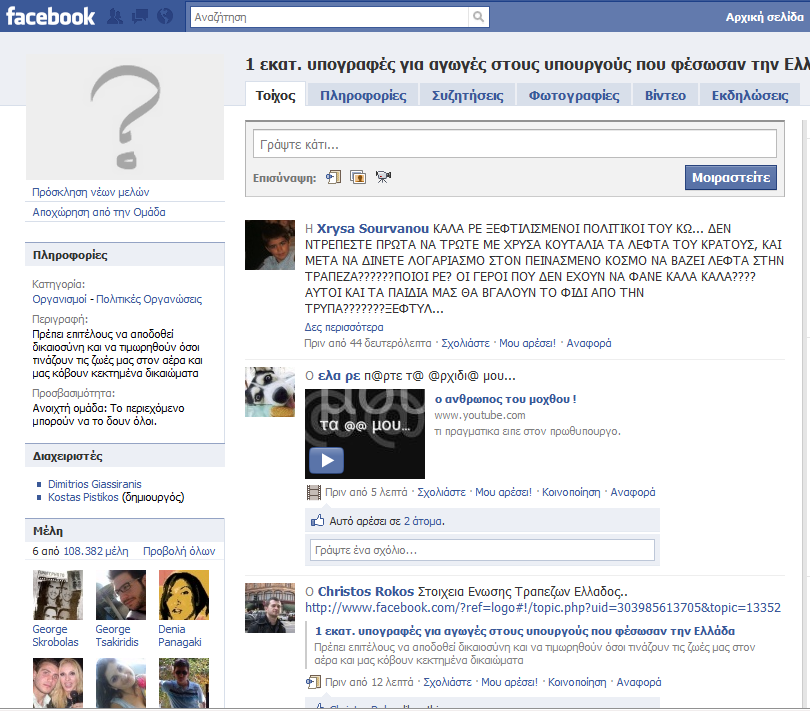Viewport: 810px width, 711px height.
Task: Click the Αναζήτηση search field
Action: pyautogui.click(x=330, y=17)
